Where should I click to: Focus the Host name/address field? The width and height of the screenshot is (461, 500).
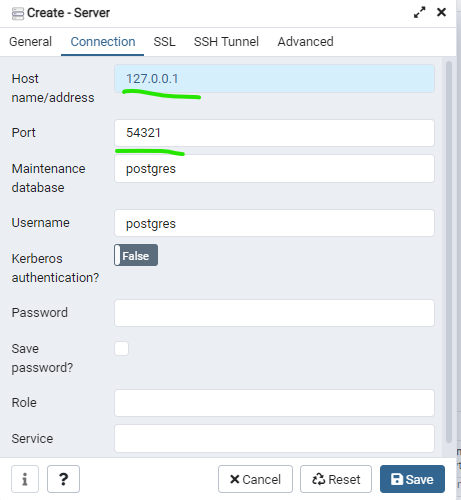click(x=274, y=79)
